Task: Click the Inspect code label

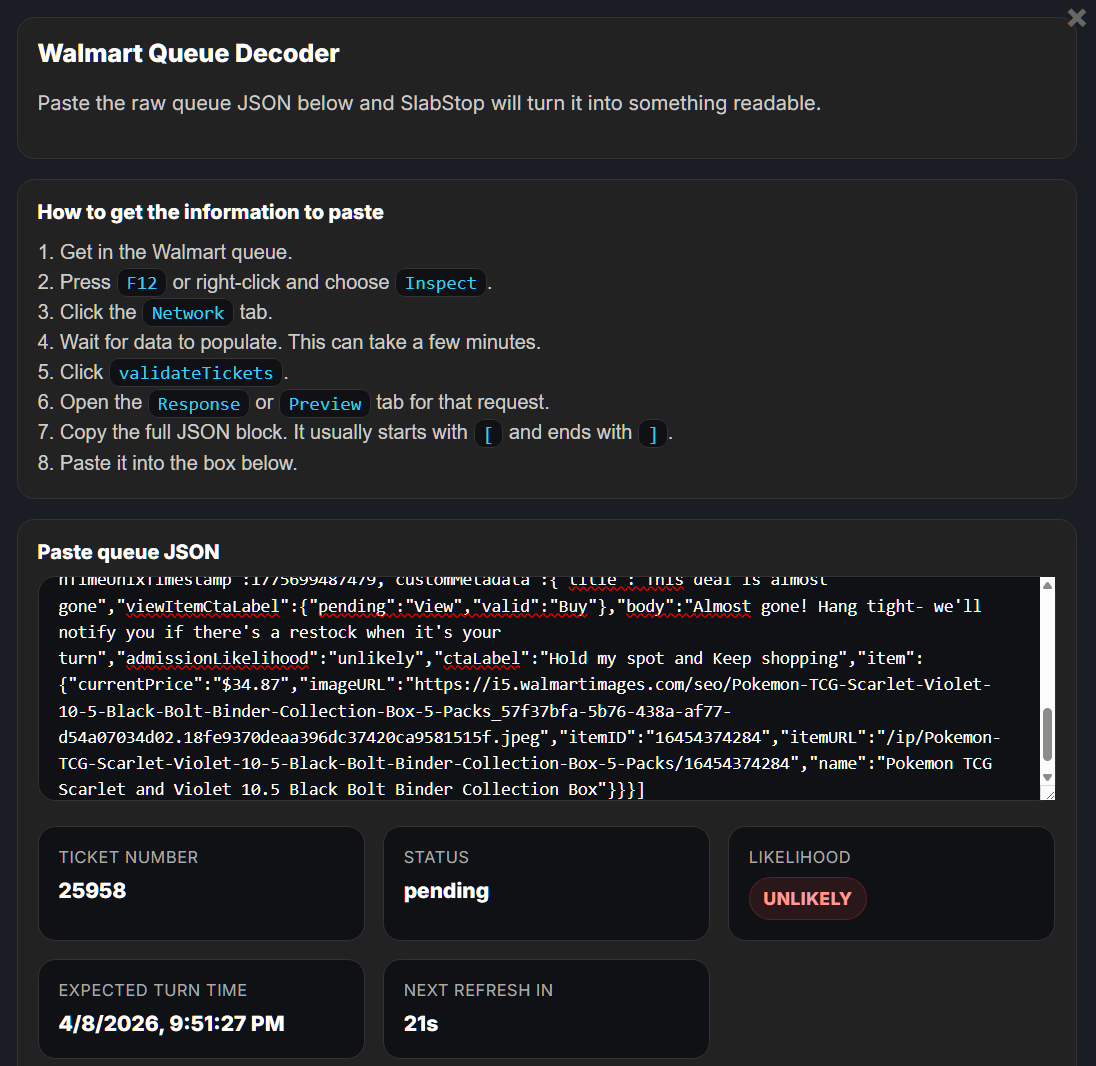Action: (x=440, y=282)
